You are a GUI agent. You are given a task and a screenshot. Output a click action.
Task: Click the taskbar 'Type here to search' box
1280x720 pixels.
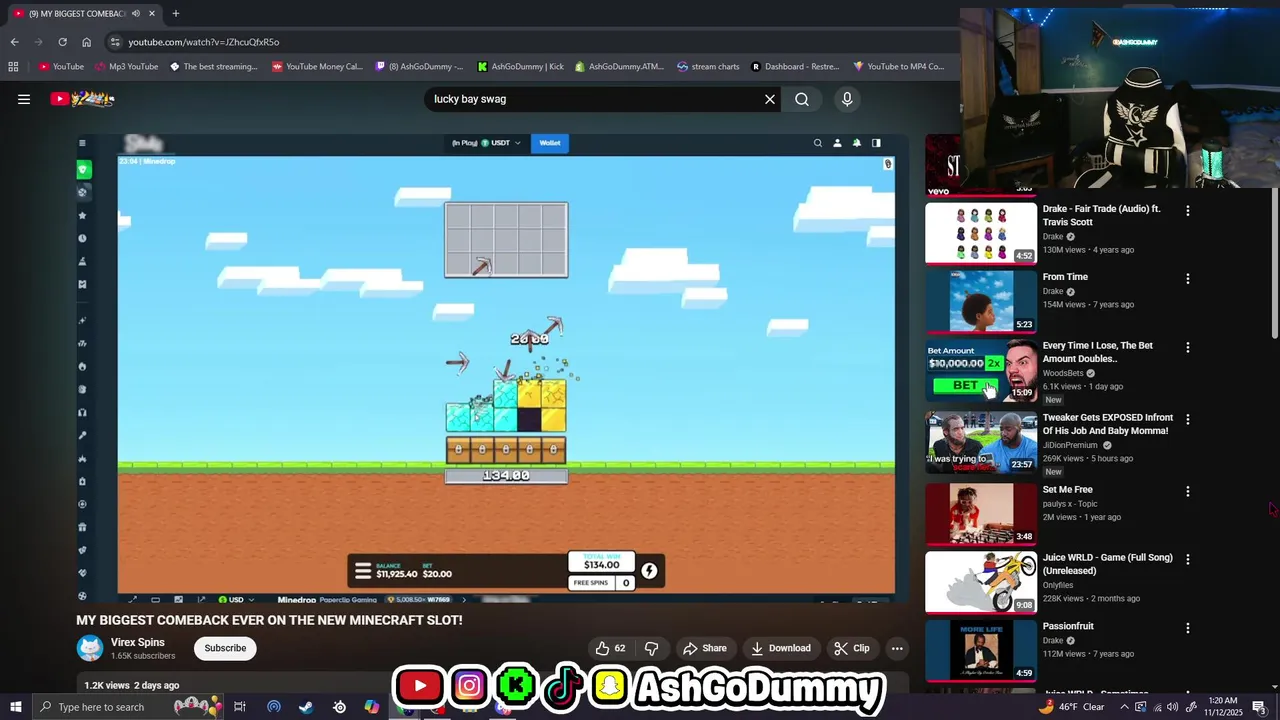(128, 707)
